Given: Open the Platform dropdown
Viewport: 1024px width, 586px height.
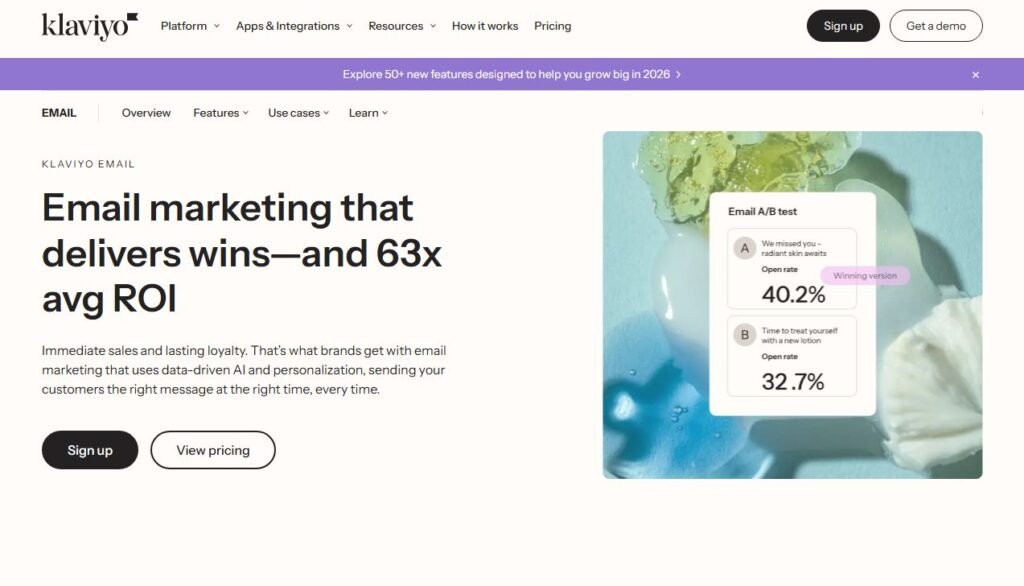Looking at the screenshot, I should (189, 26).
